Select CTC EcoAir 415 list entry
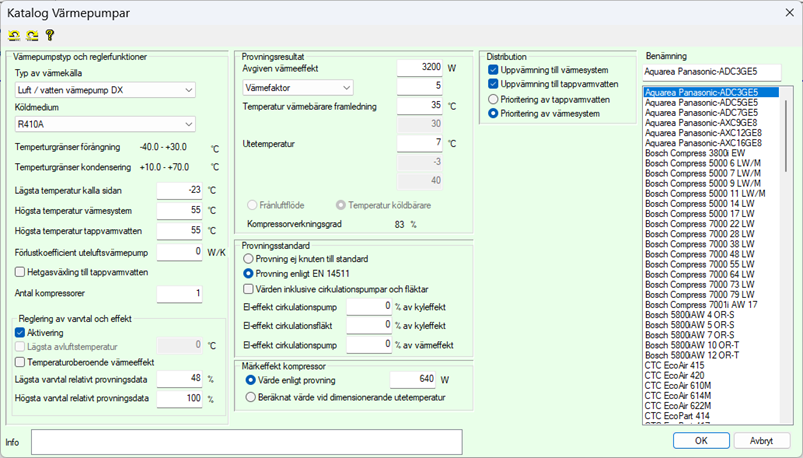Viewport: 803px width, 458px height. 679,365
